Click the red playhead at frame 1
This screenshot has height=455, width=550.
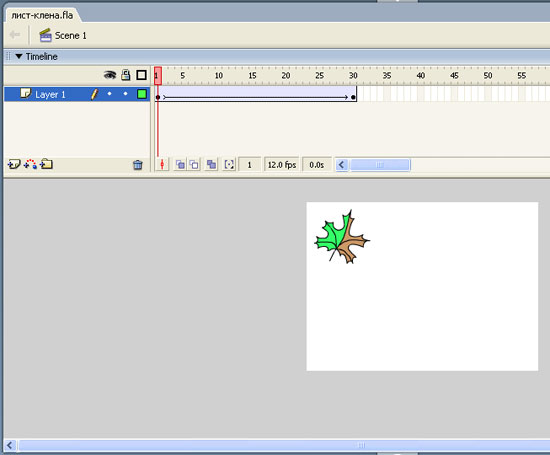point(158,76)
